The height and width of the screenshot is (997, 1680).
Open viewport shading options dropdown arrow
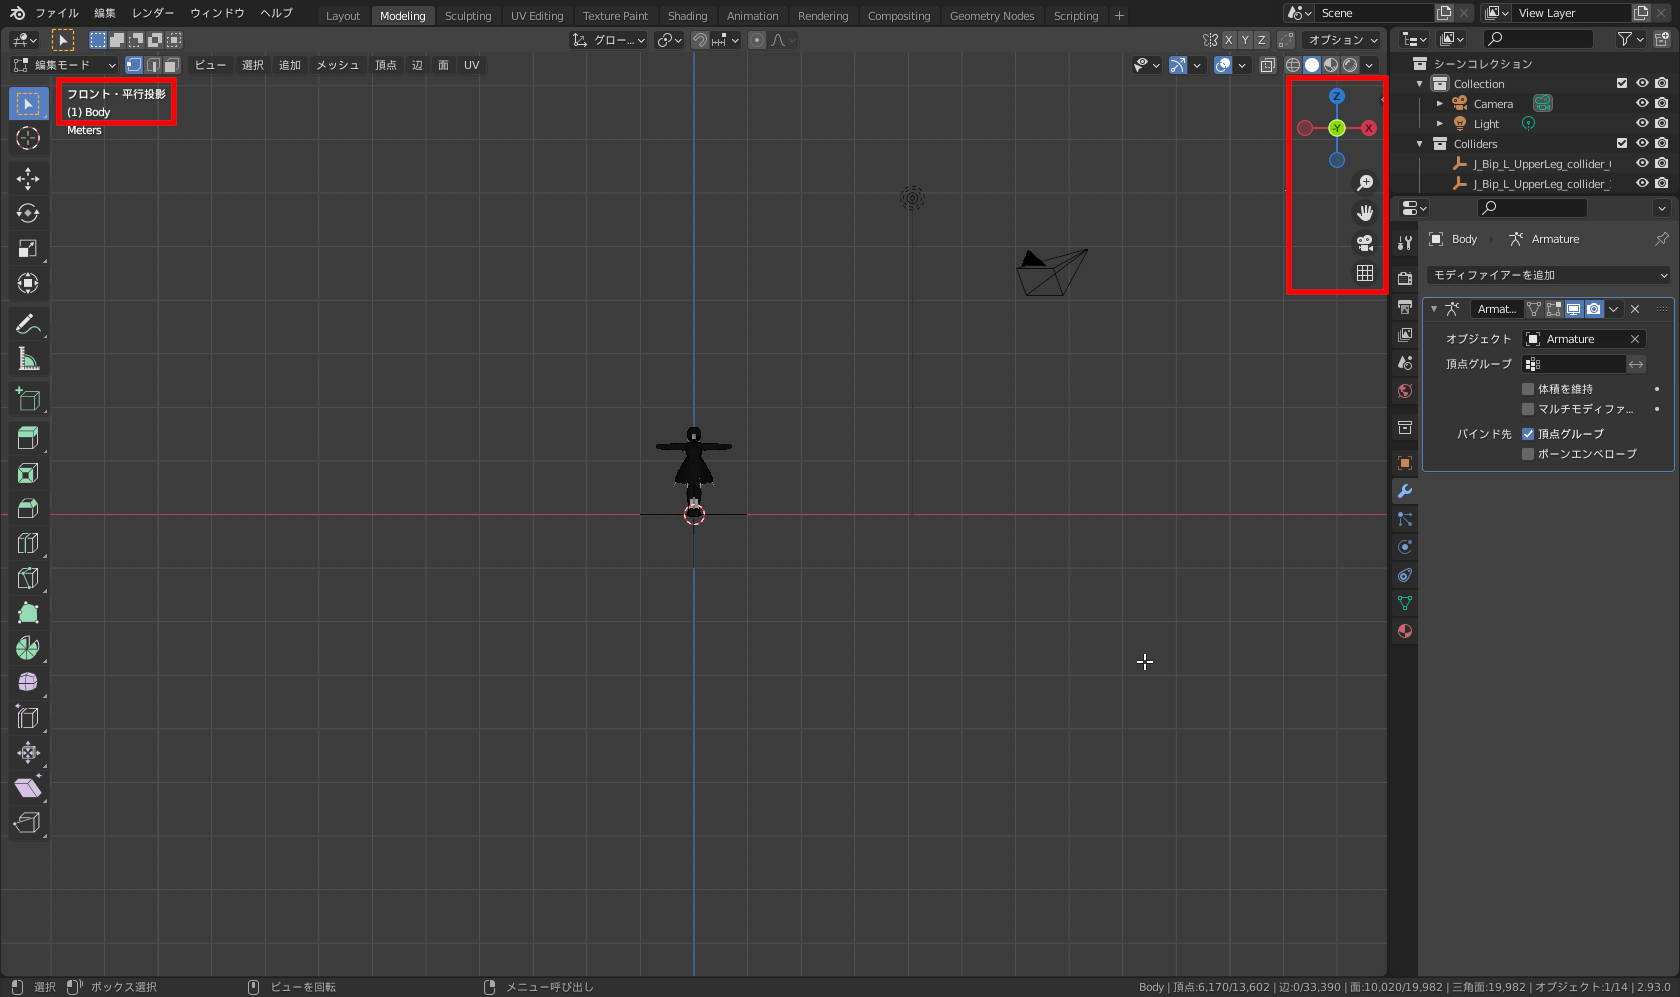pyautogui.click(x=1370, y=65)
